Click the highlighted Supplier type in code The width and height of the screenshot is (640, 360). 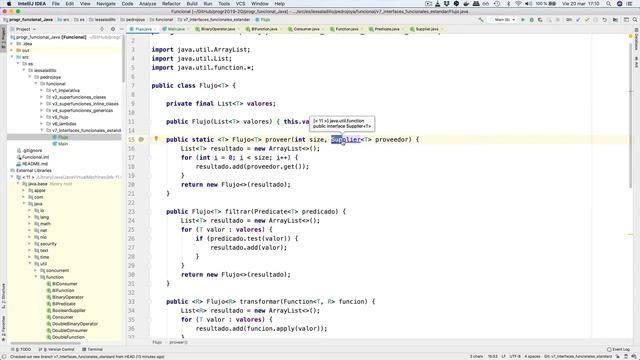point(346,140)
